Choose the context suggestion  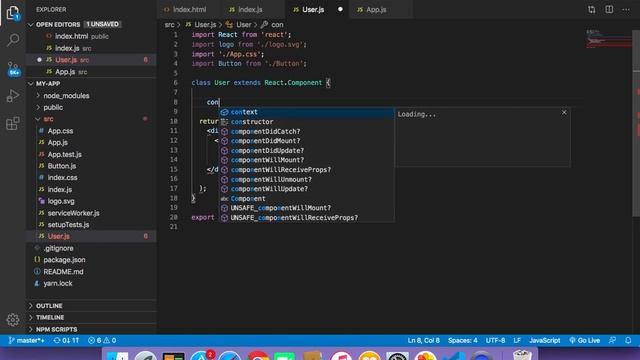pyautogui.click(x=307, y=112)
